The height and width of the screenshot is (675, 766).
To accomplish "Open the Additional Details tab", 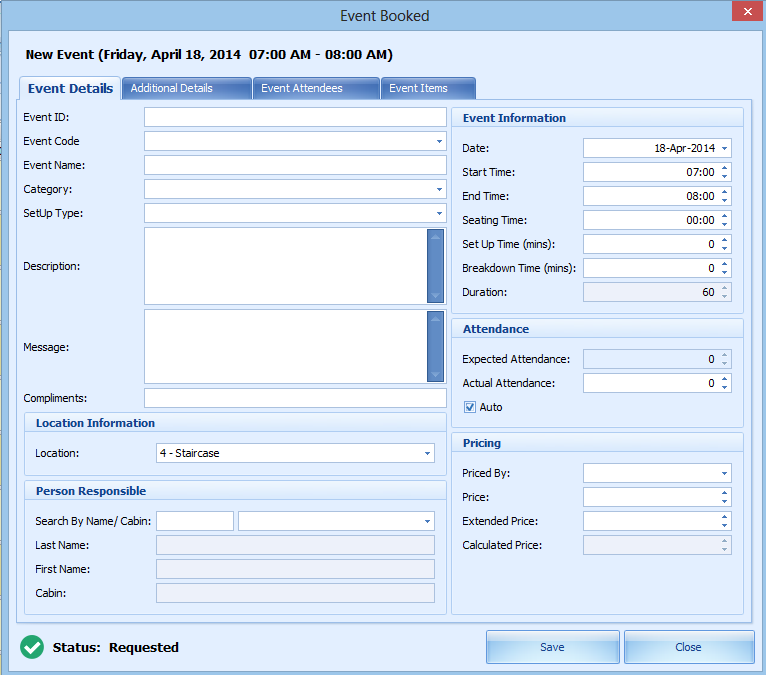I will click(x=187, y=88).
